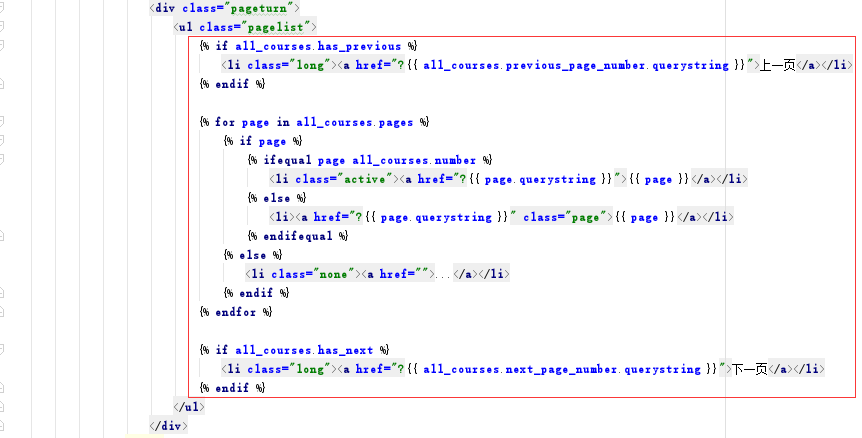Click the "none" class value
The height and width of the screenshot is (438, 862).
(x=334, y=274)
